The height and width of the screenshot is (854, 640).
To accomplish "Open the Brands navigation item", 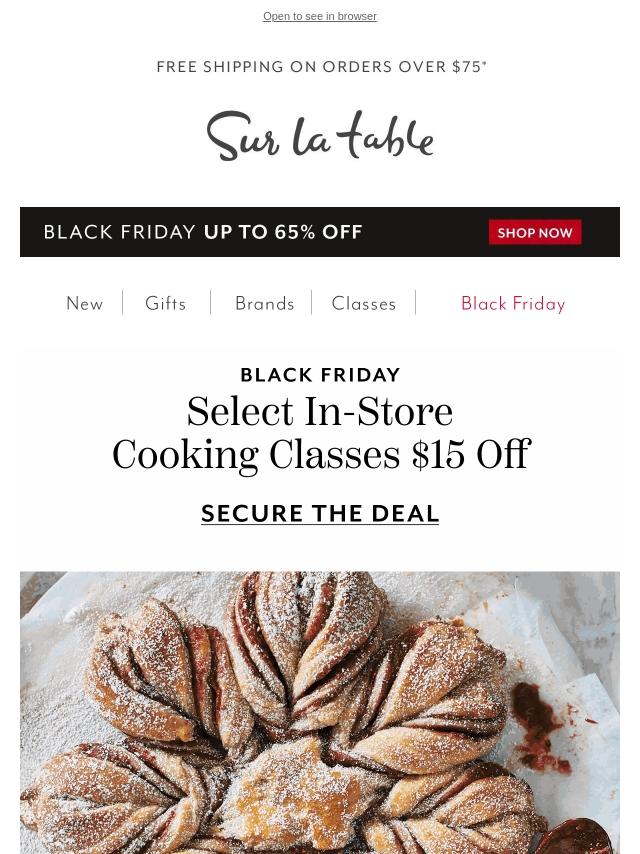I will (265, 304).
